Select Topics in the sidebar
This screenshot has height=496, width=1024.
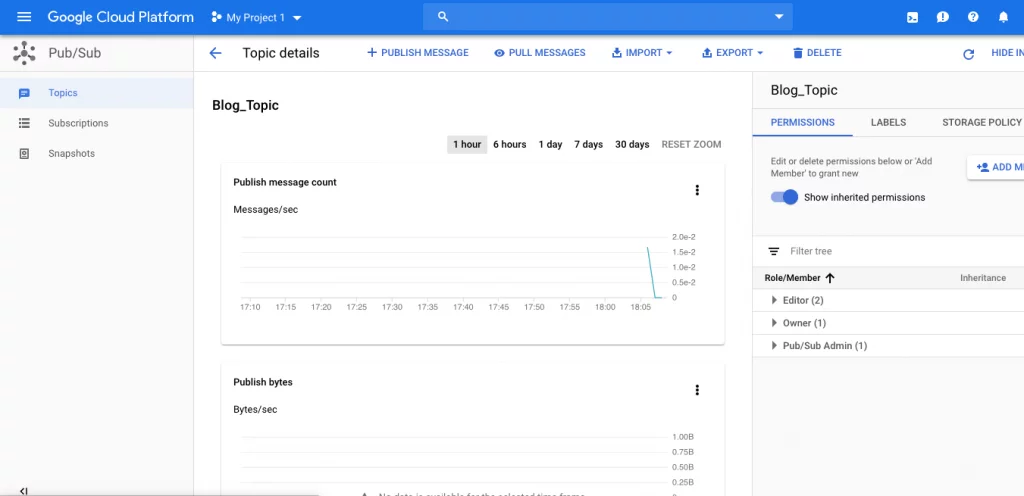[97, 93]
